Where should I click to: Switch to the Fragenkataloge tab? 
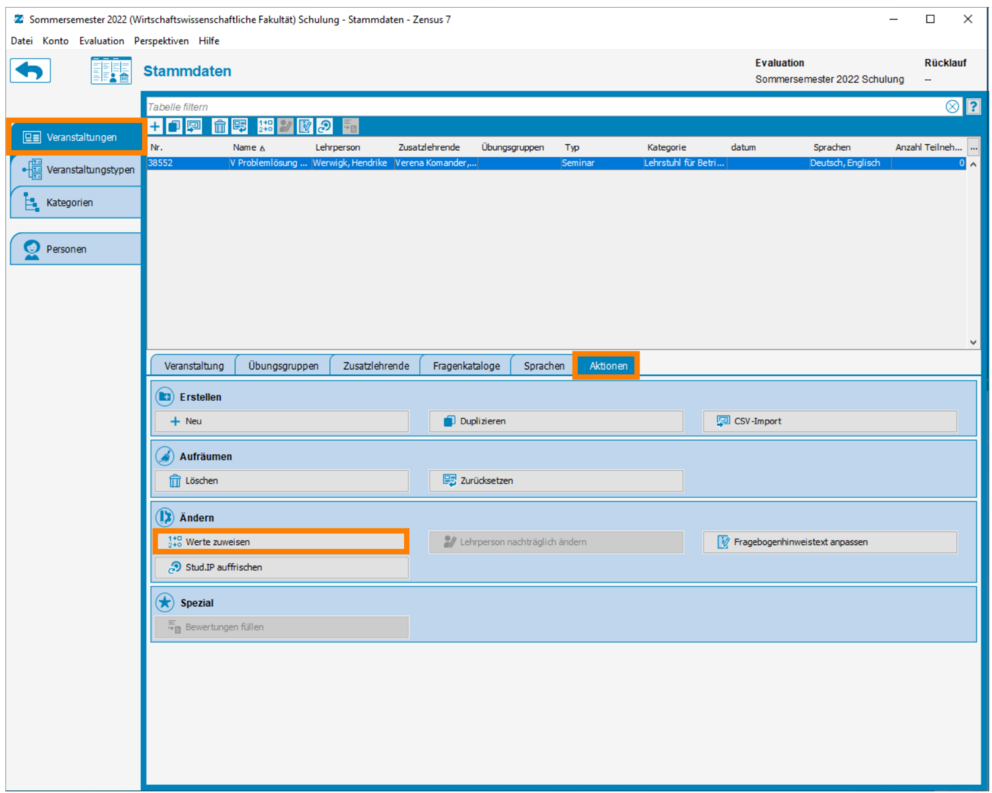[466, 366]
